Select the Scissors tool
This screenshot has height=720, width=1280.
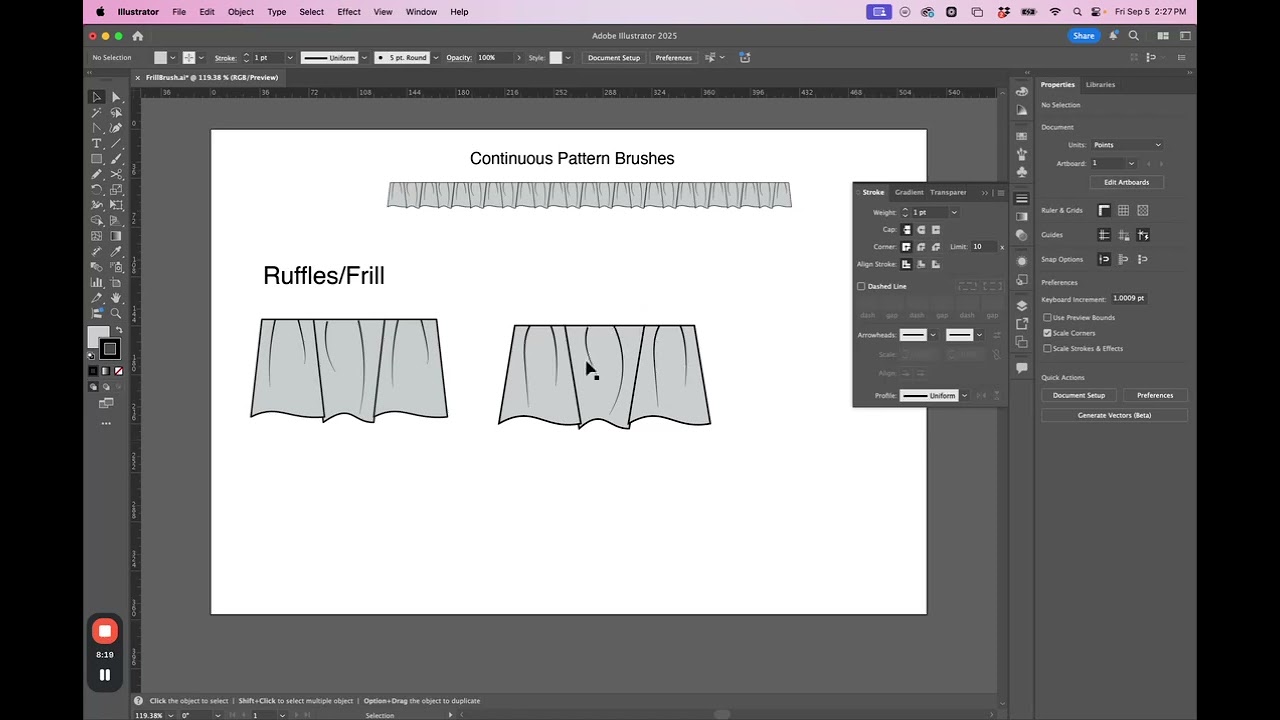116,174
